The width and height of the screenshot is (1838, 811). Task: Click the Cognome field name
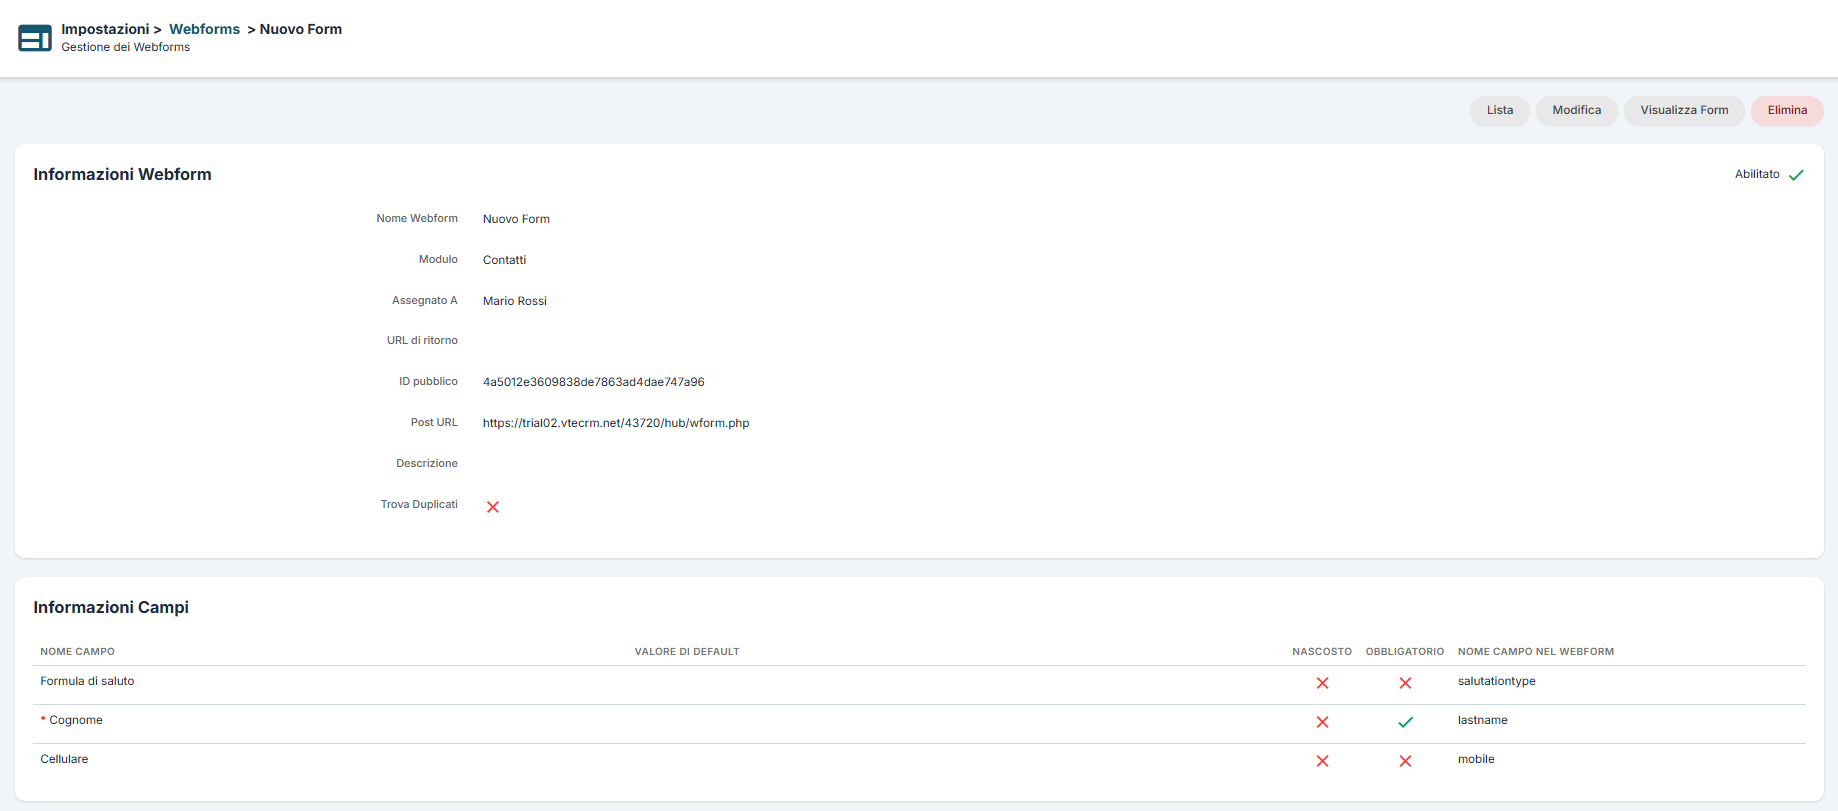click(x=76, y=720)
